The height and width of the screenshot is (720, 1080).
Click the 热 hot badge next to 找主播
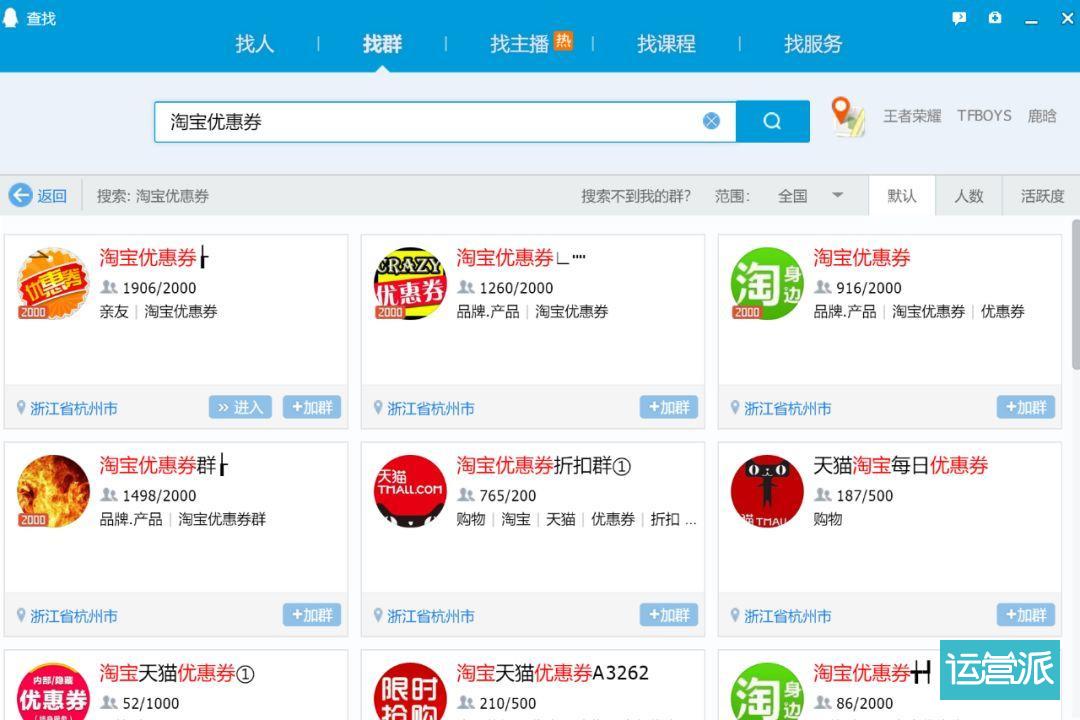(563, 41)
